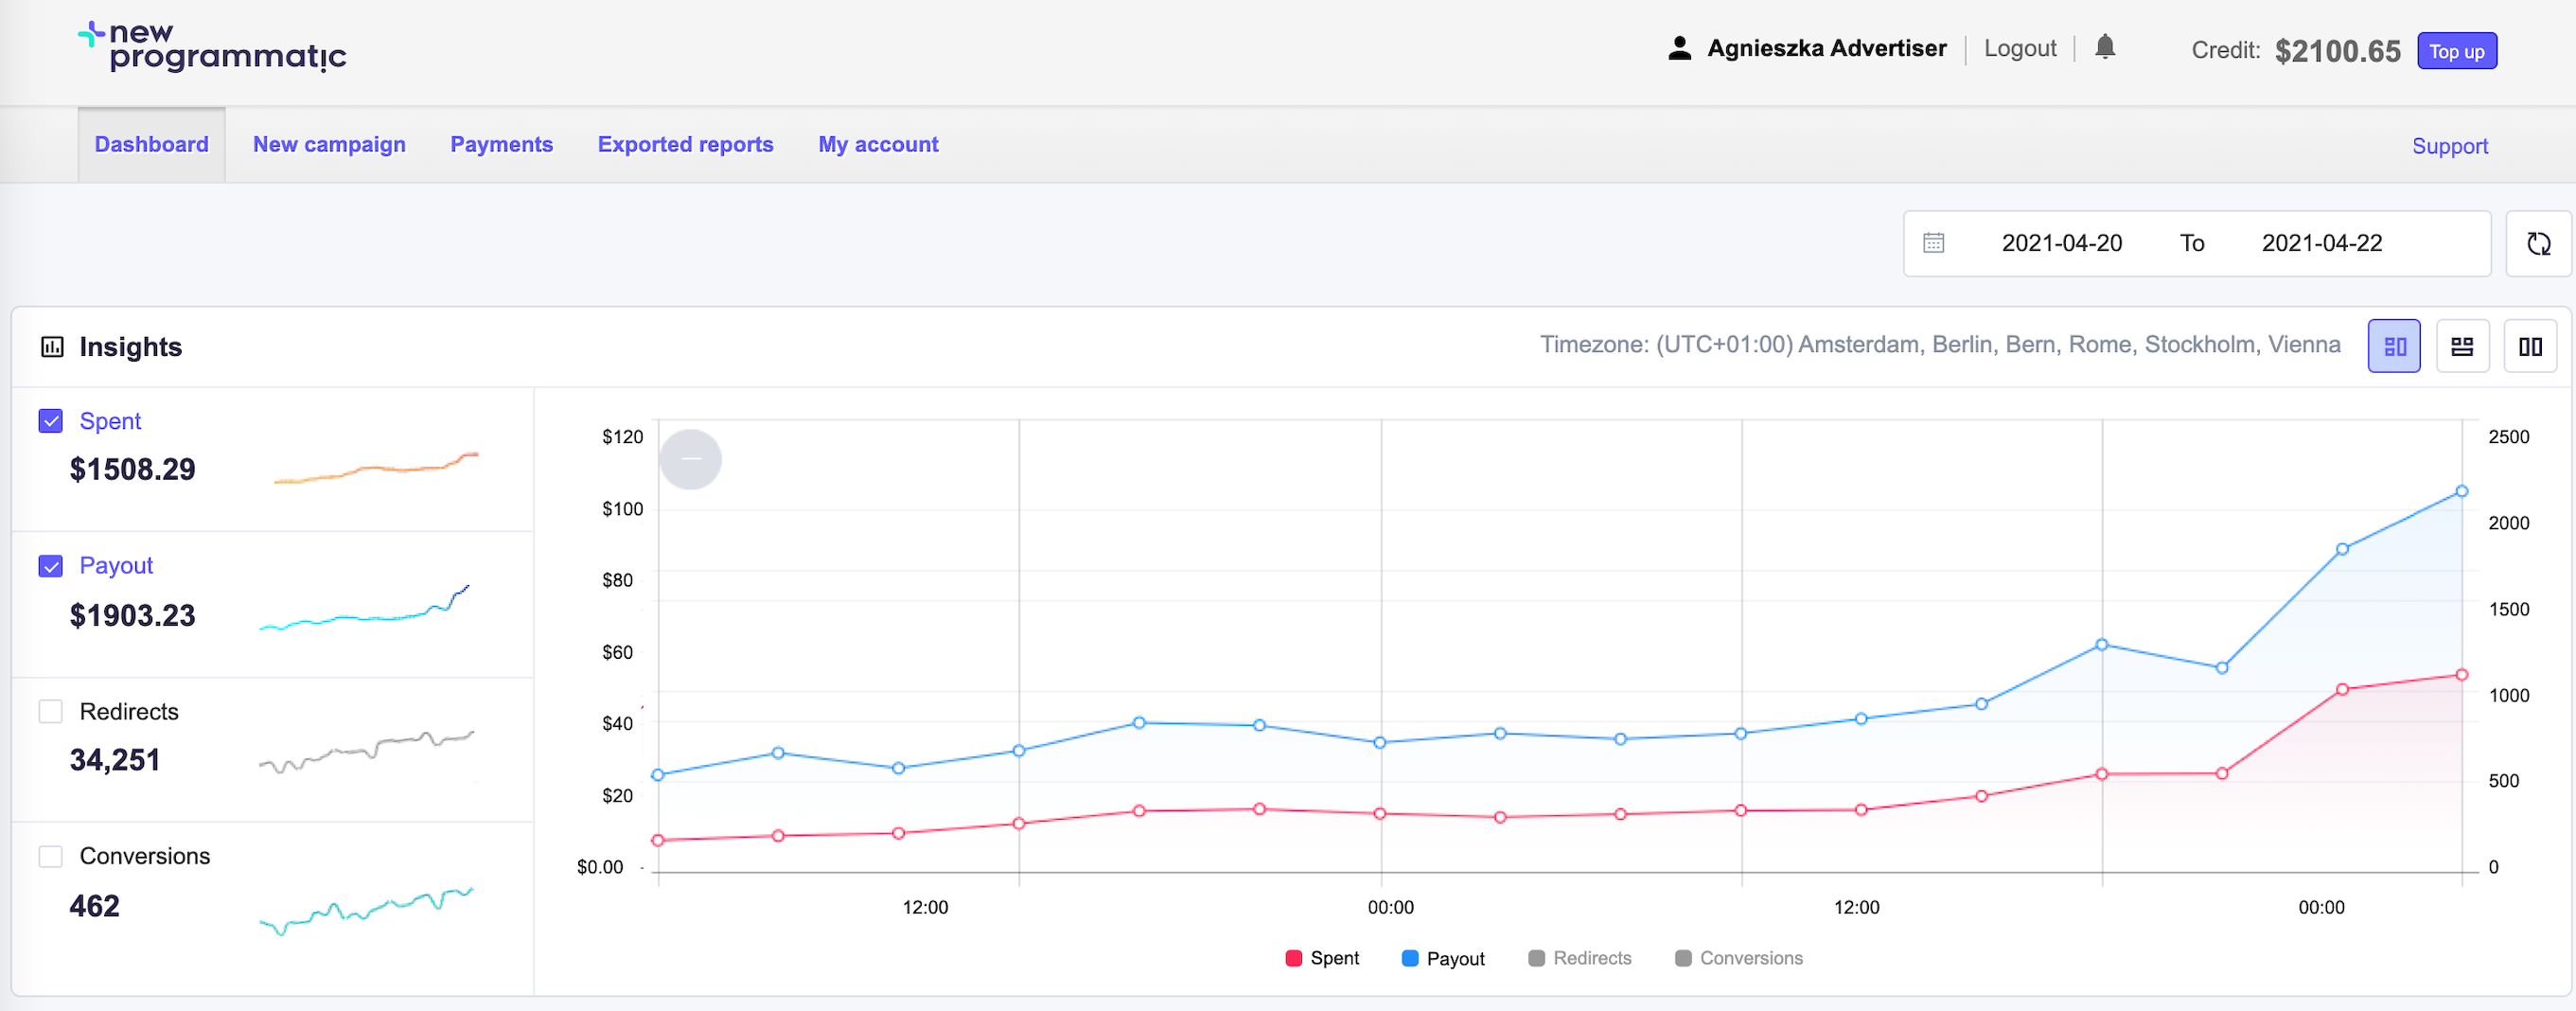Open the Payments tab
The height and width of the screenshot is (1011, 2576).
[501, 144]
